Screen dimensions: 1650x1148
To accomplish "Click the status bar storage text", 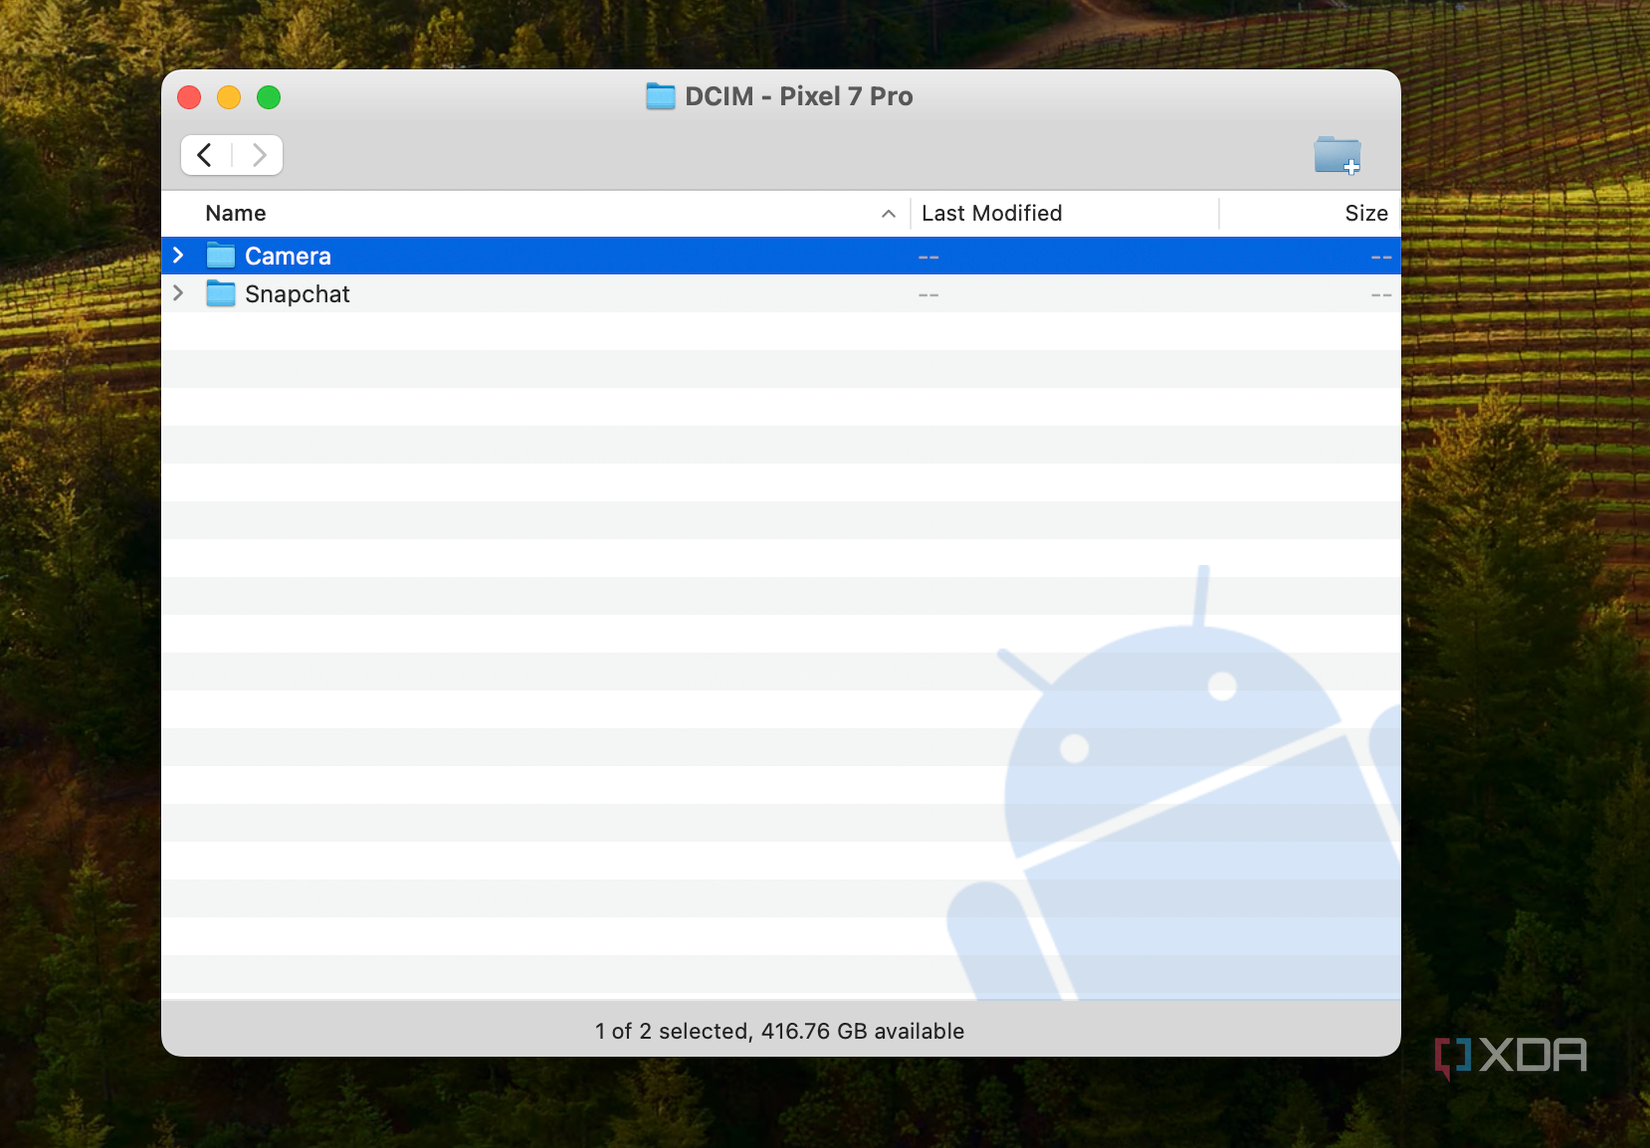I will tap(780, 1031).
